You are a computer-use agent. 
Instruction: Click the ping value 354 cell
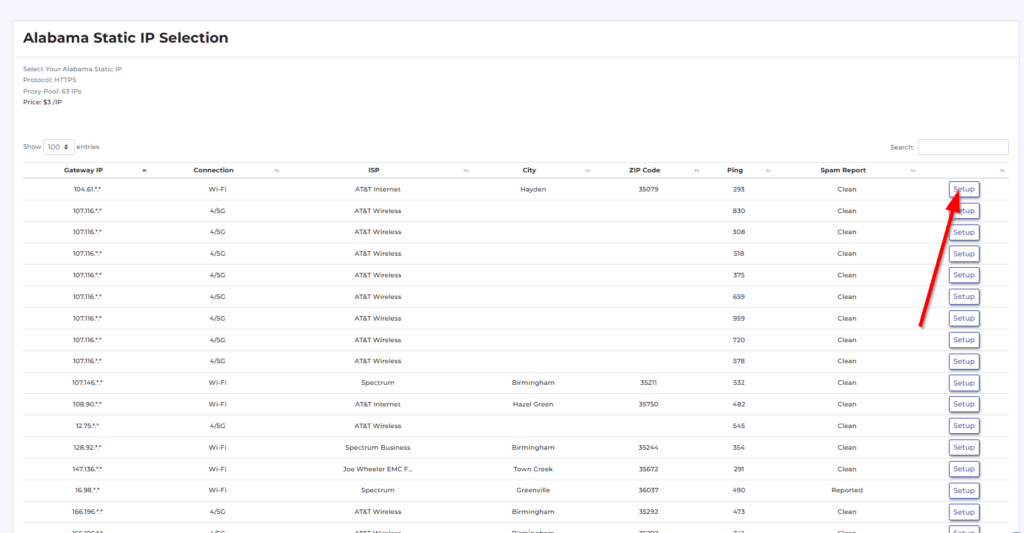pyautogui.click(x=739, y=447)
